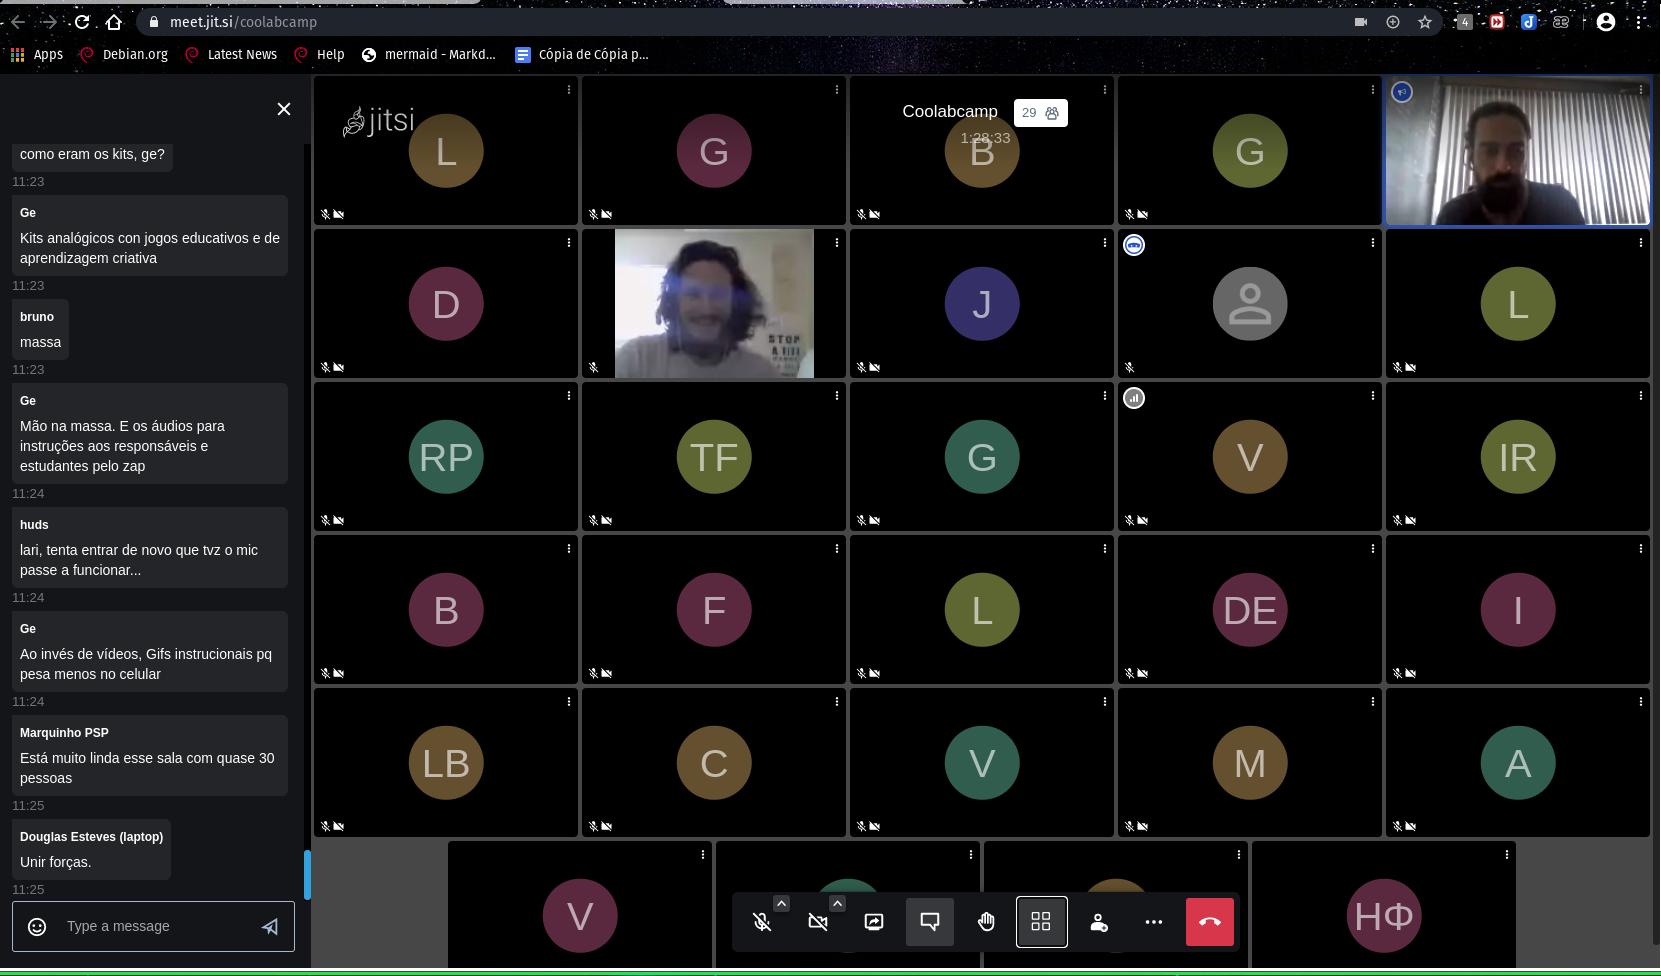
Task: Send the chat message with arrow icon
Action: click(x=270, y=927)
